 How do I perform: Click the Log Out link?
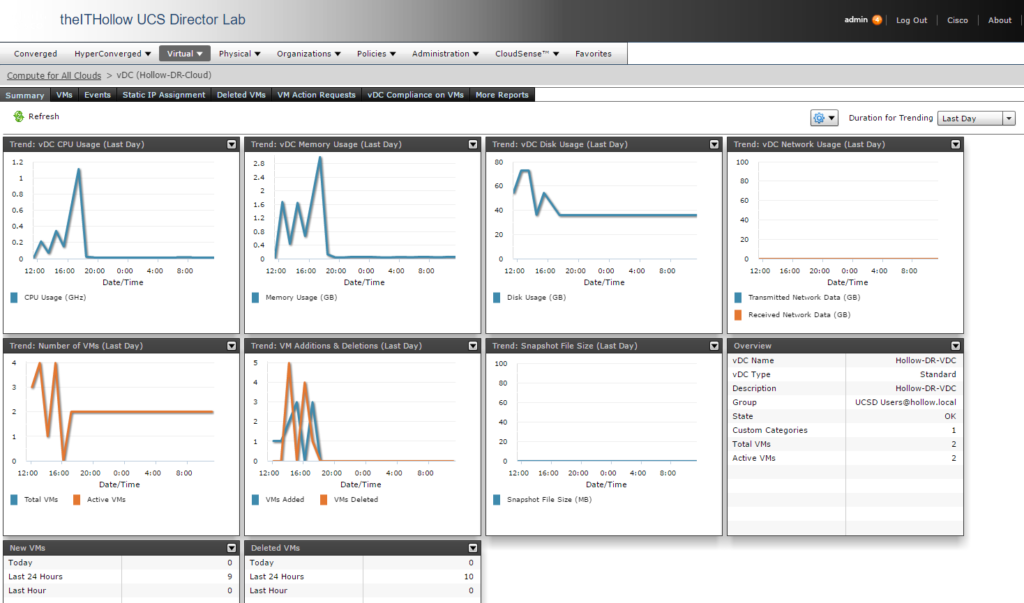pos(911,20)
